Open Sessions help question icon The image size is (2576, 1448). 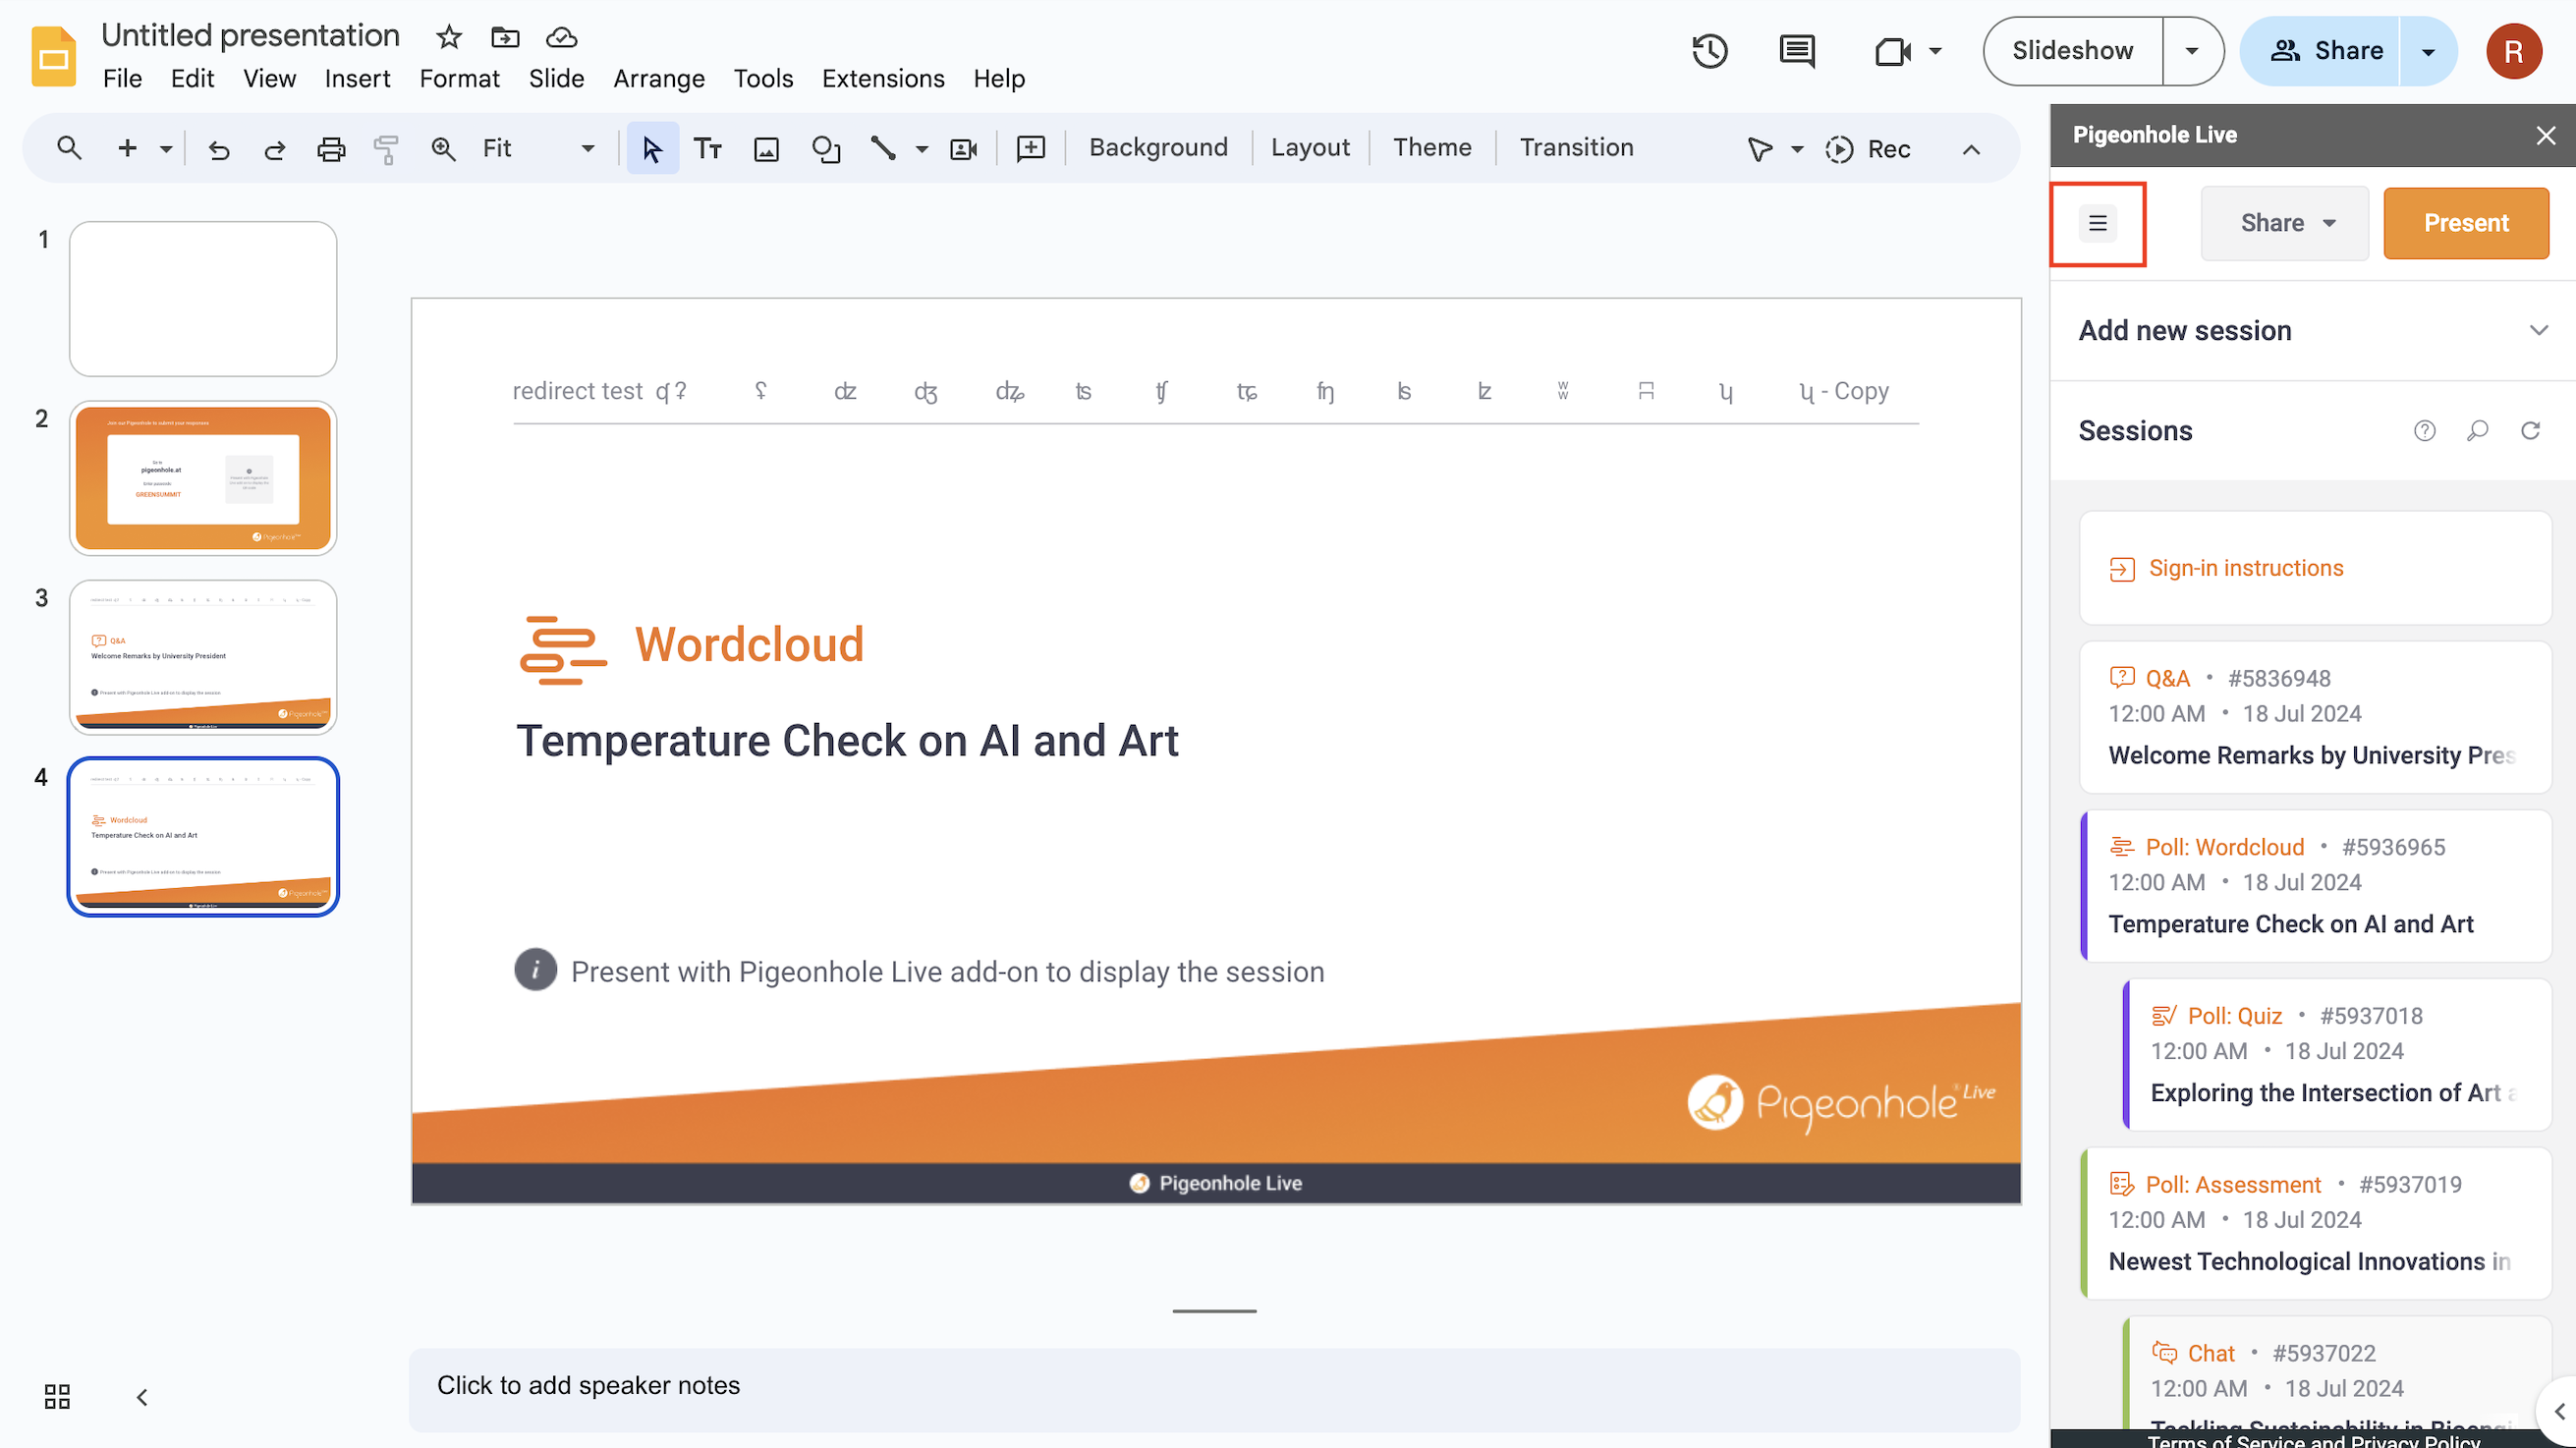tap(2424, 431)
